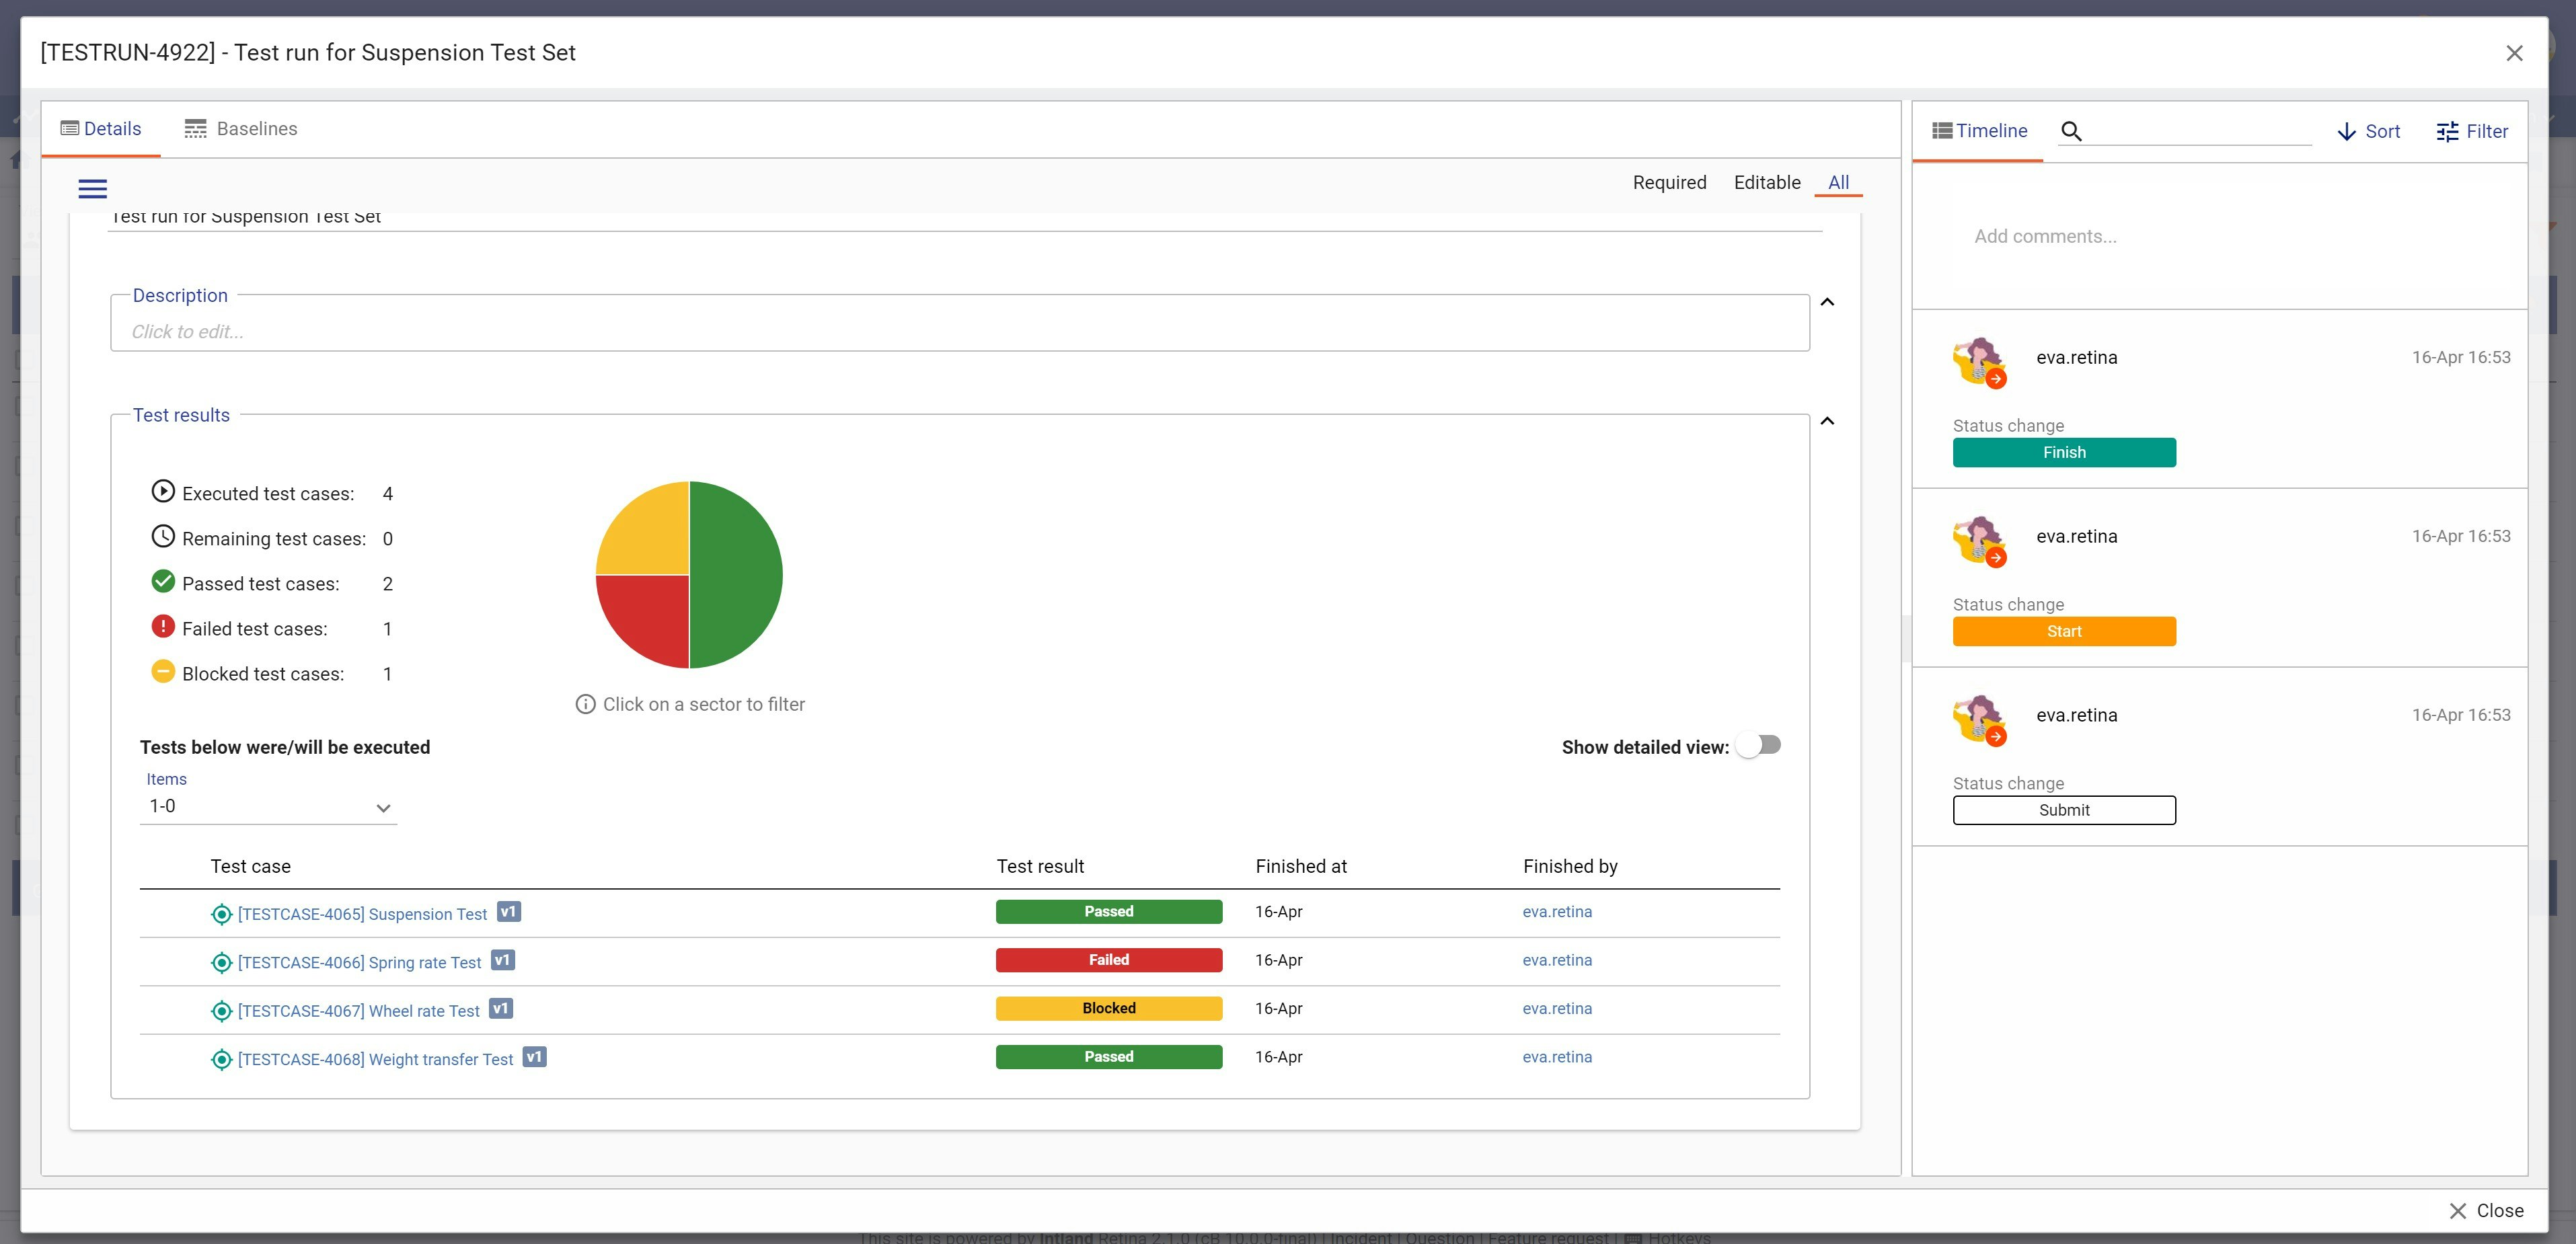
Task: Select the Required field filter
Action: point(1669,183)
